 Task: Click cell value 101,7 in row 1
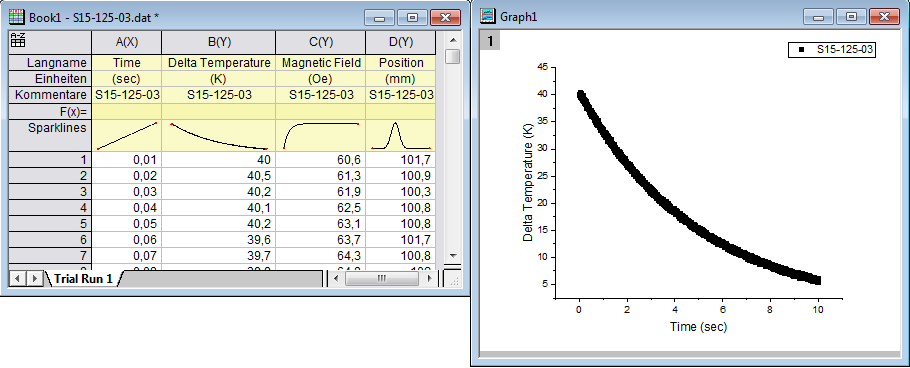click(x=400, y=160)
